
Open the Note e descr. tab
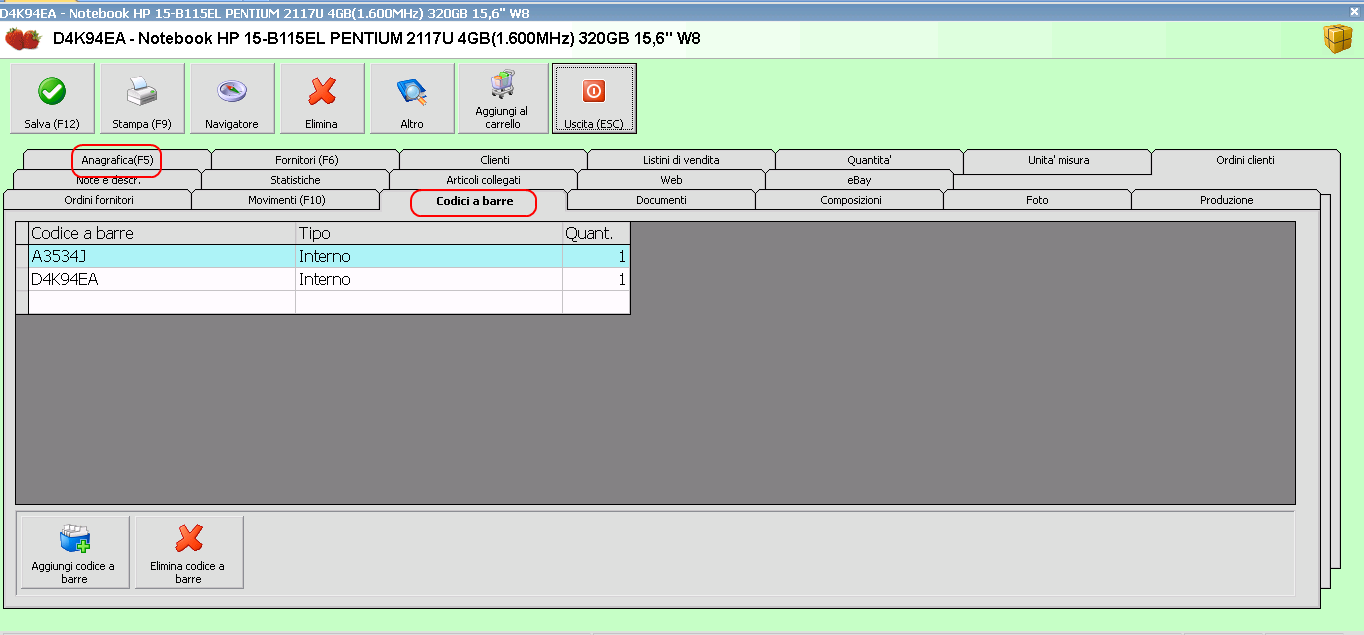pos(108,180)
